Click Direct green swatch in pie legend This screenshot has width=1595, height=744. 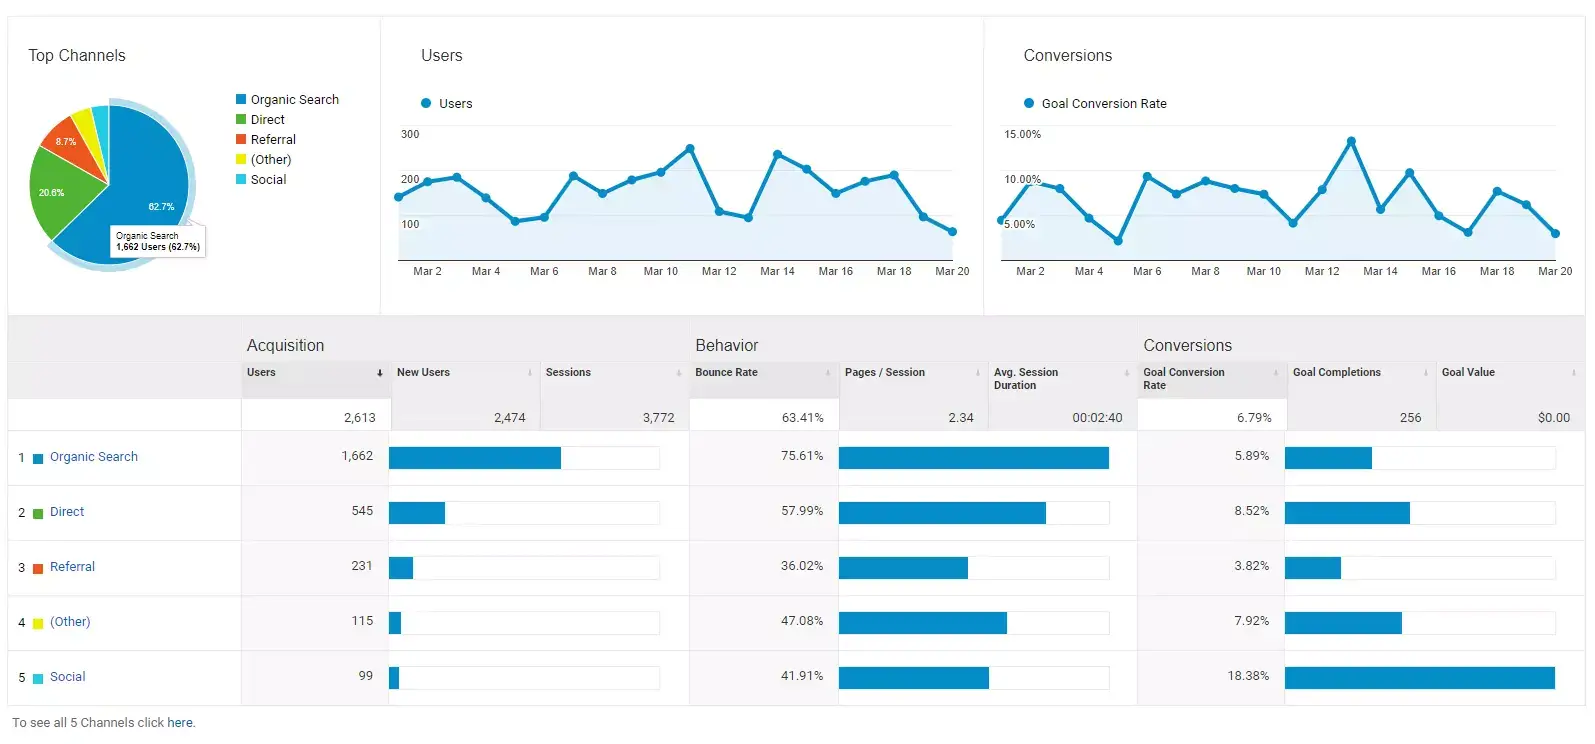241,119
